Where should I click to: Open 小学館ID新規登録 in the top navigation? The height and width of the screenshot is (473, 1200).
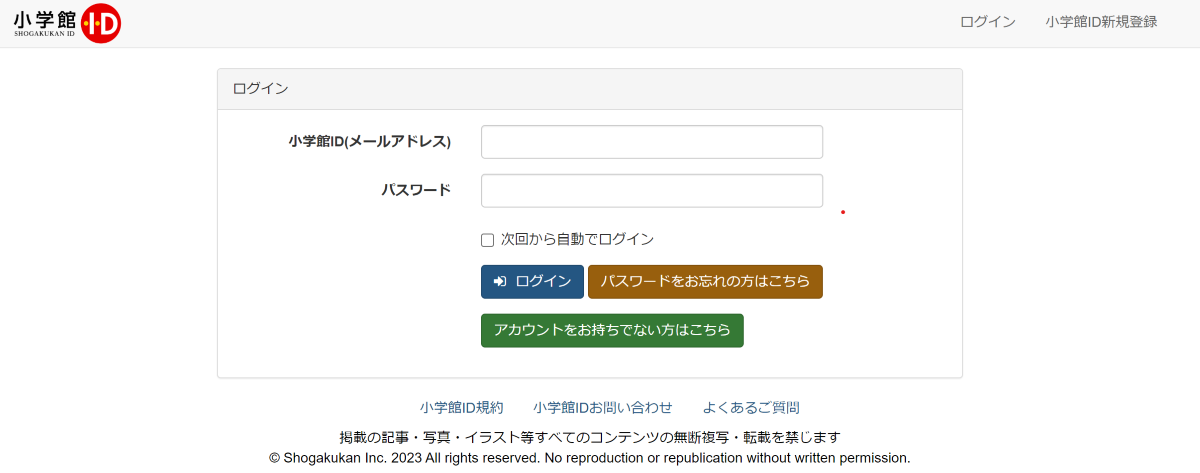(x=1101, y=22)
